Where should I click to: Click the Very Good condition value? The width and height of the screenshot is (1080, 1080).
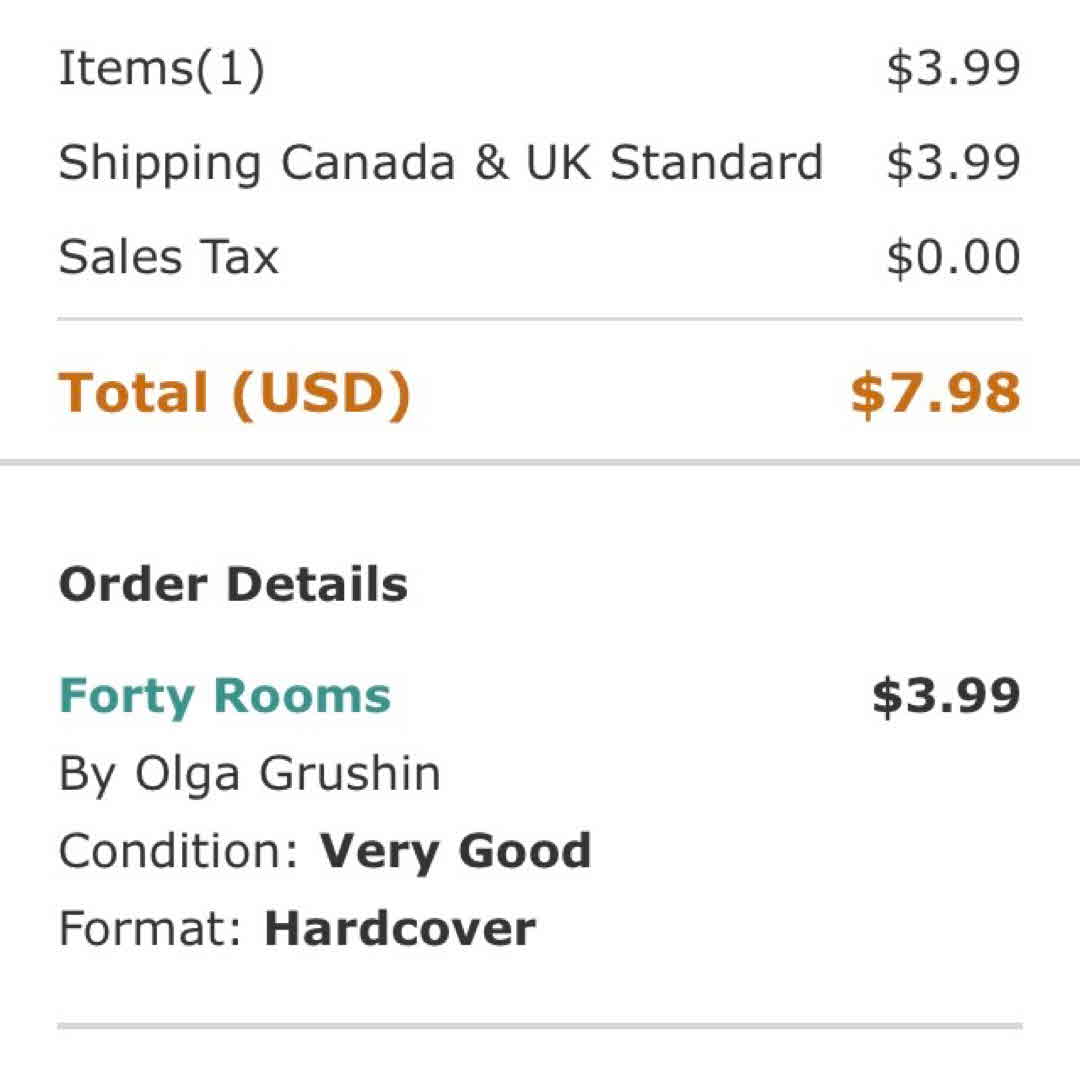(456, 851)
